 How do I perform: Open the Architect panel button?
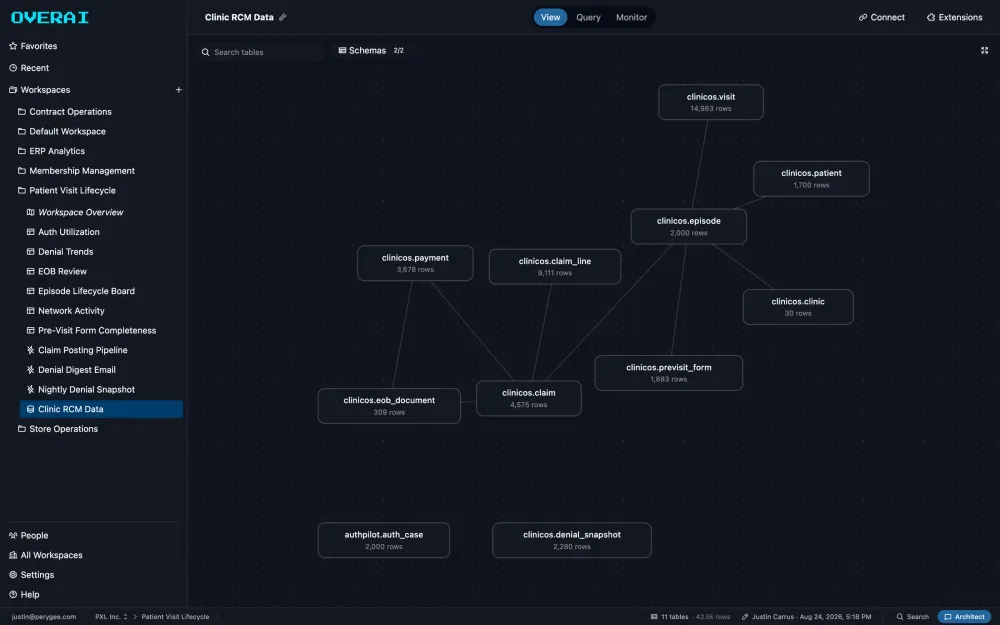coord(964,617)
